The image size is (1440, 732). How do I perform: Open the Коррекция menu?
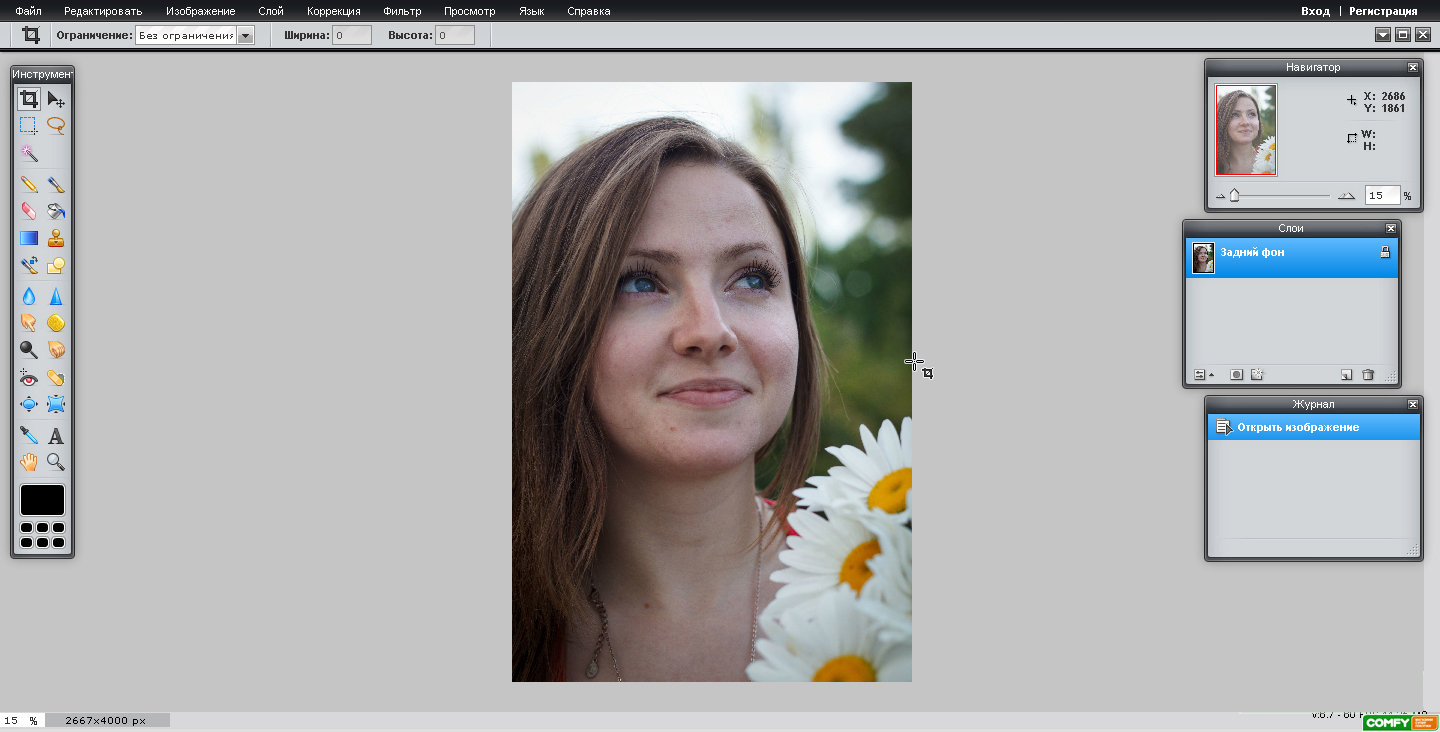point(333,11)
